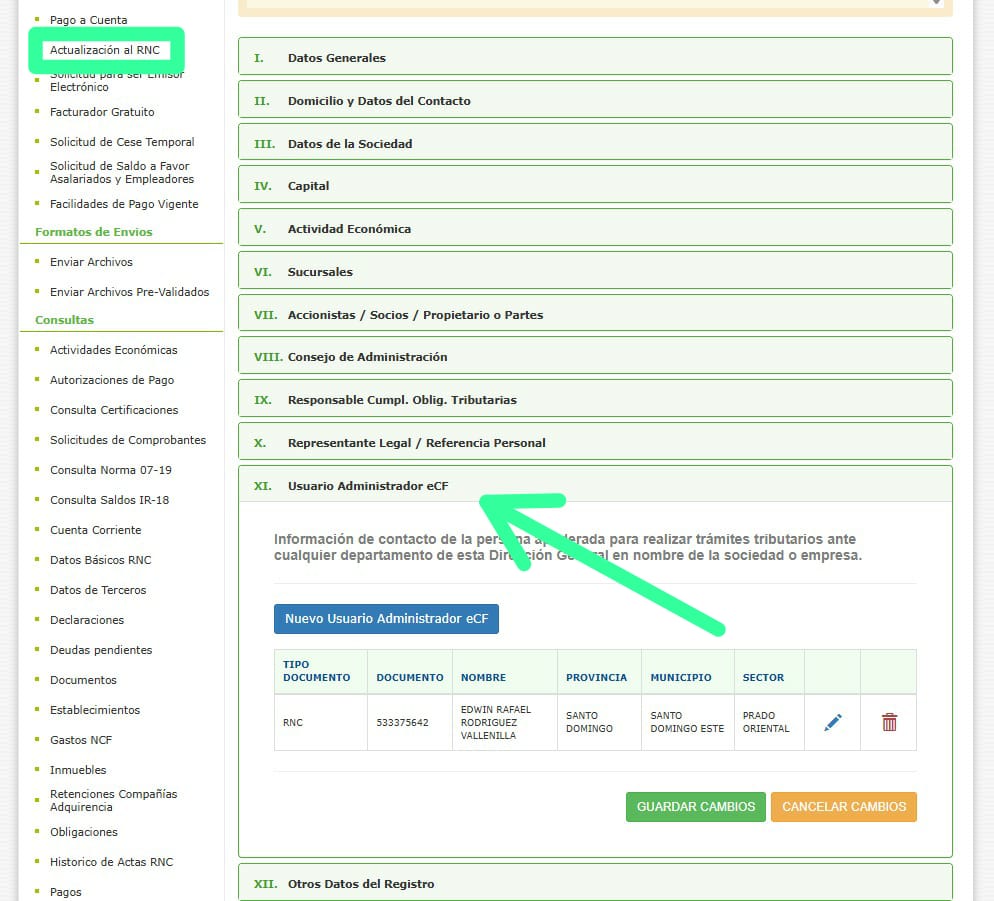Click Nuevo Usuario Administrador eCF button
The image size is (994, 901).
[x=386, y=619]
